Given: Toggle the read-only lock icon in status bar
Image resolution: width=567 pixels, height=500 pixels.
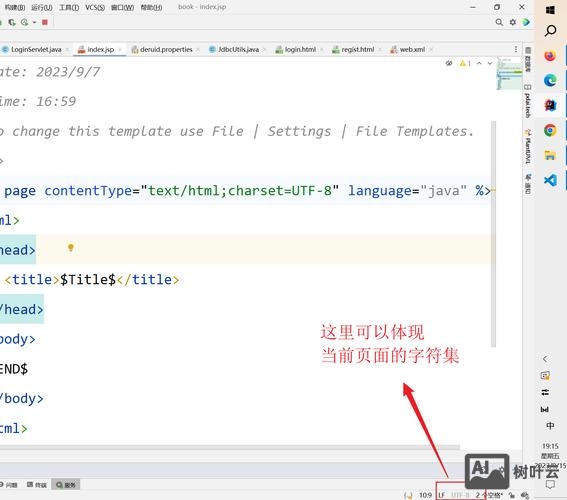Looking at the screenshot, I should click(x=511, y=495).
